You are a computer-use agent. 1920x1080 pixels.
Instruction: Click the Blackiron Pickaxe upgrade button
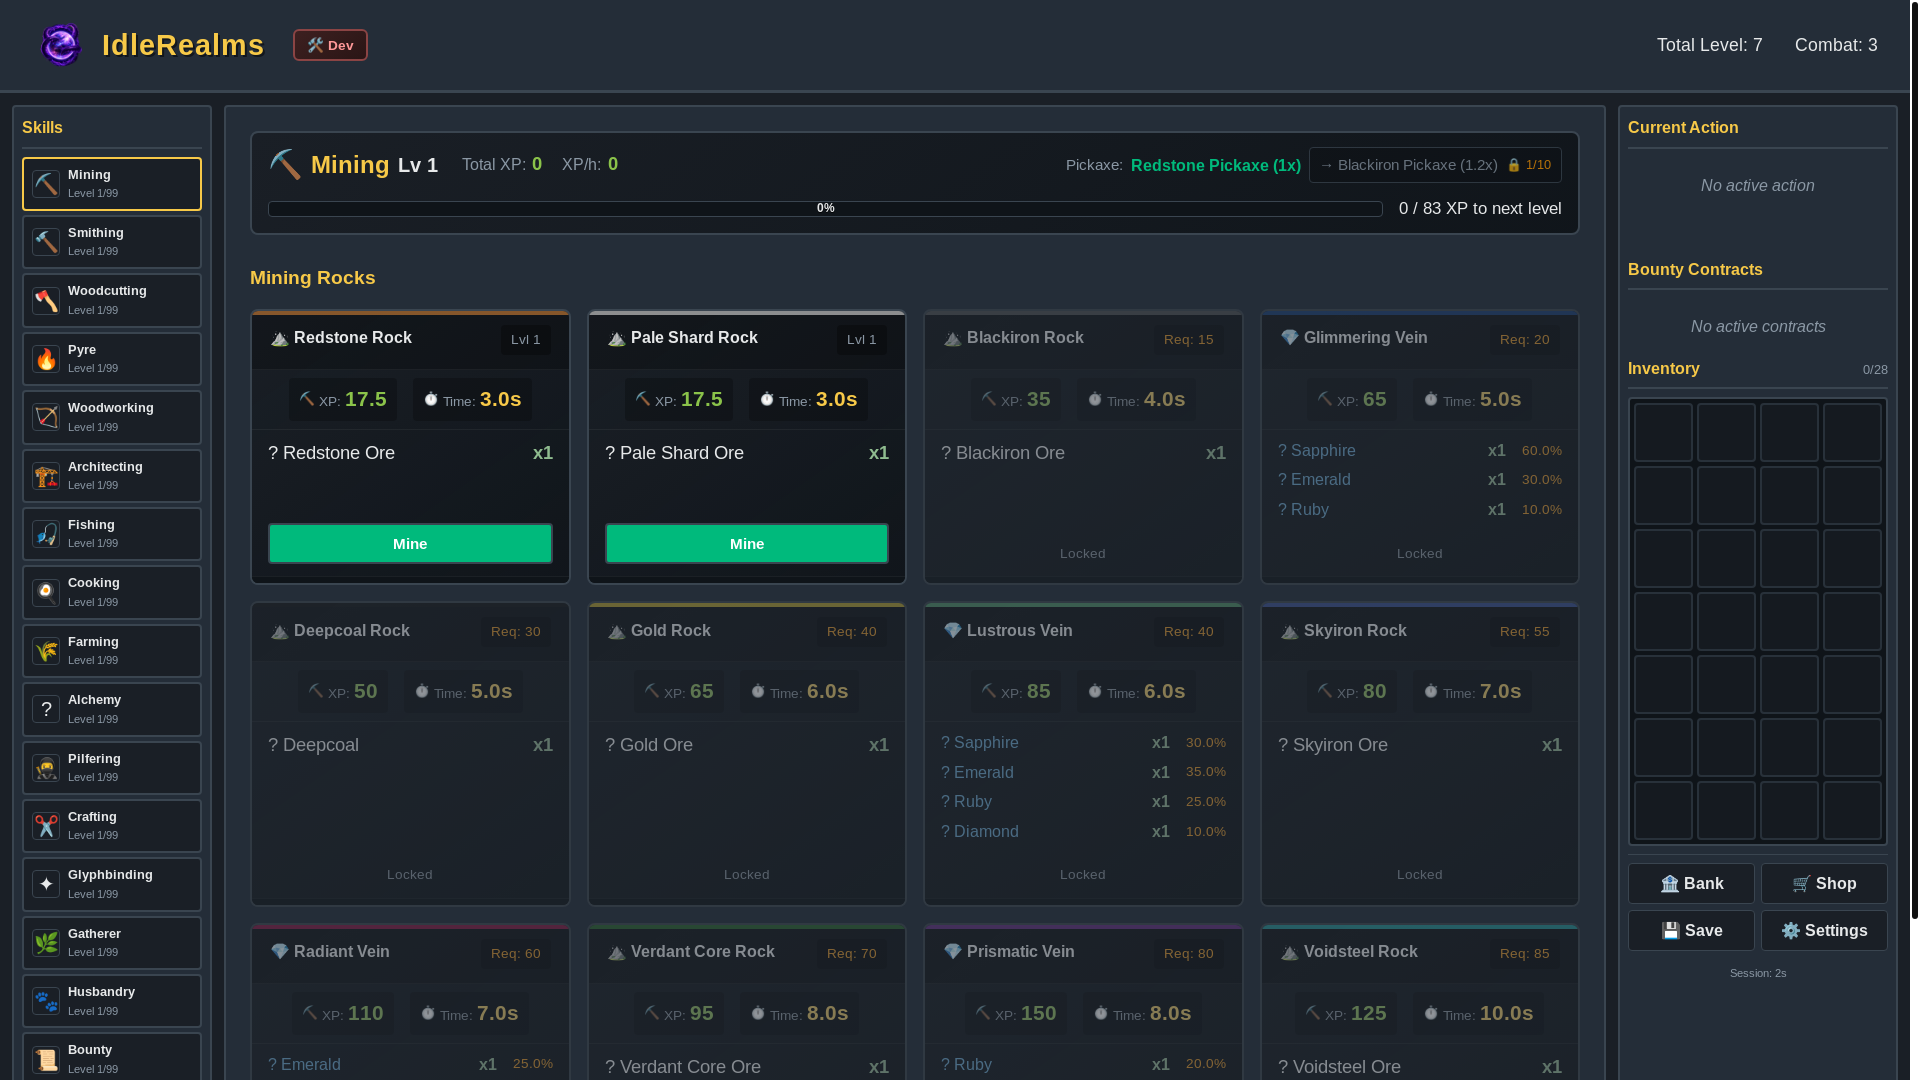coord(1435,165)
